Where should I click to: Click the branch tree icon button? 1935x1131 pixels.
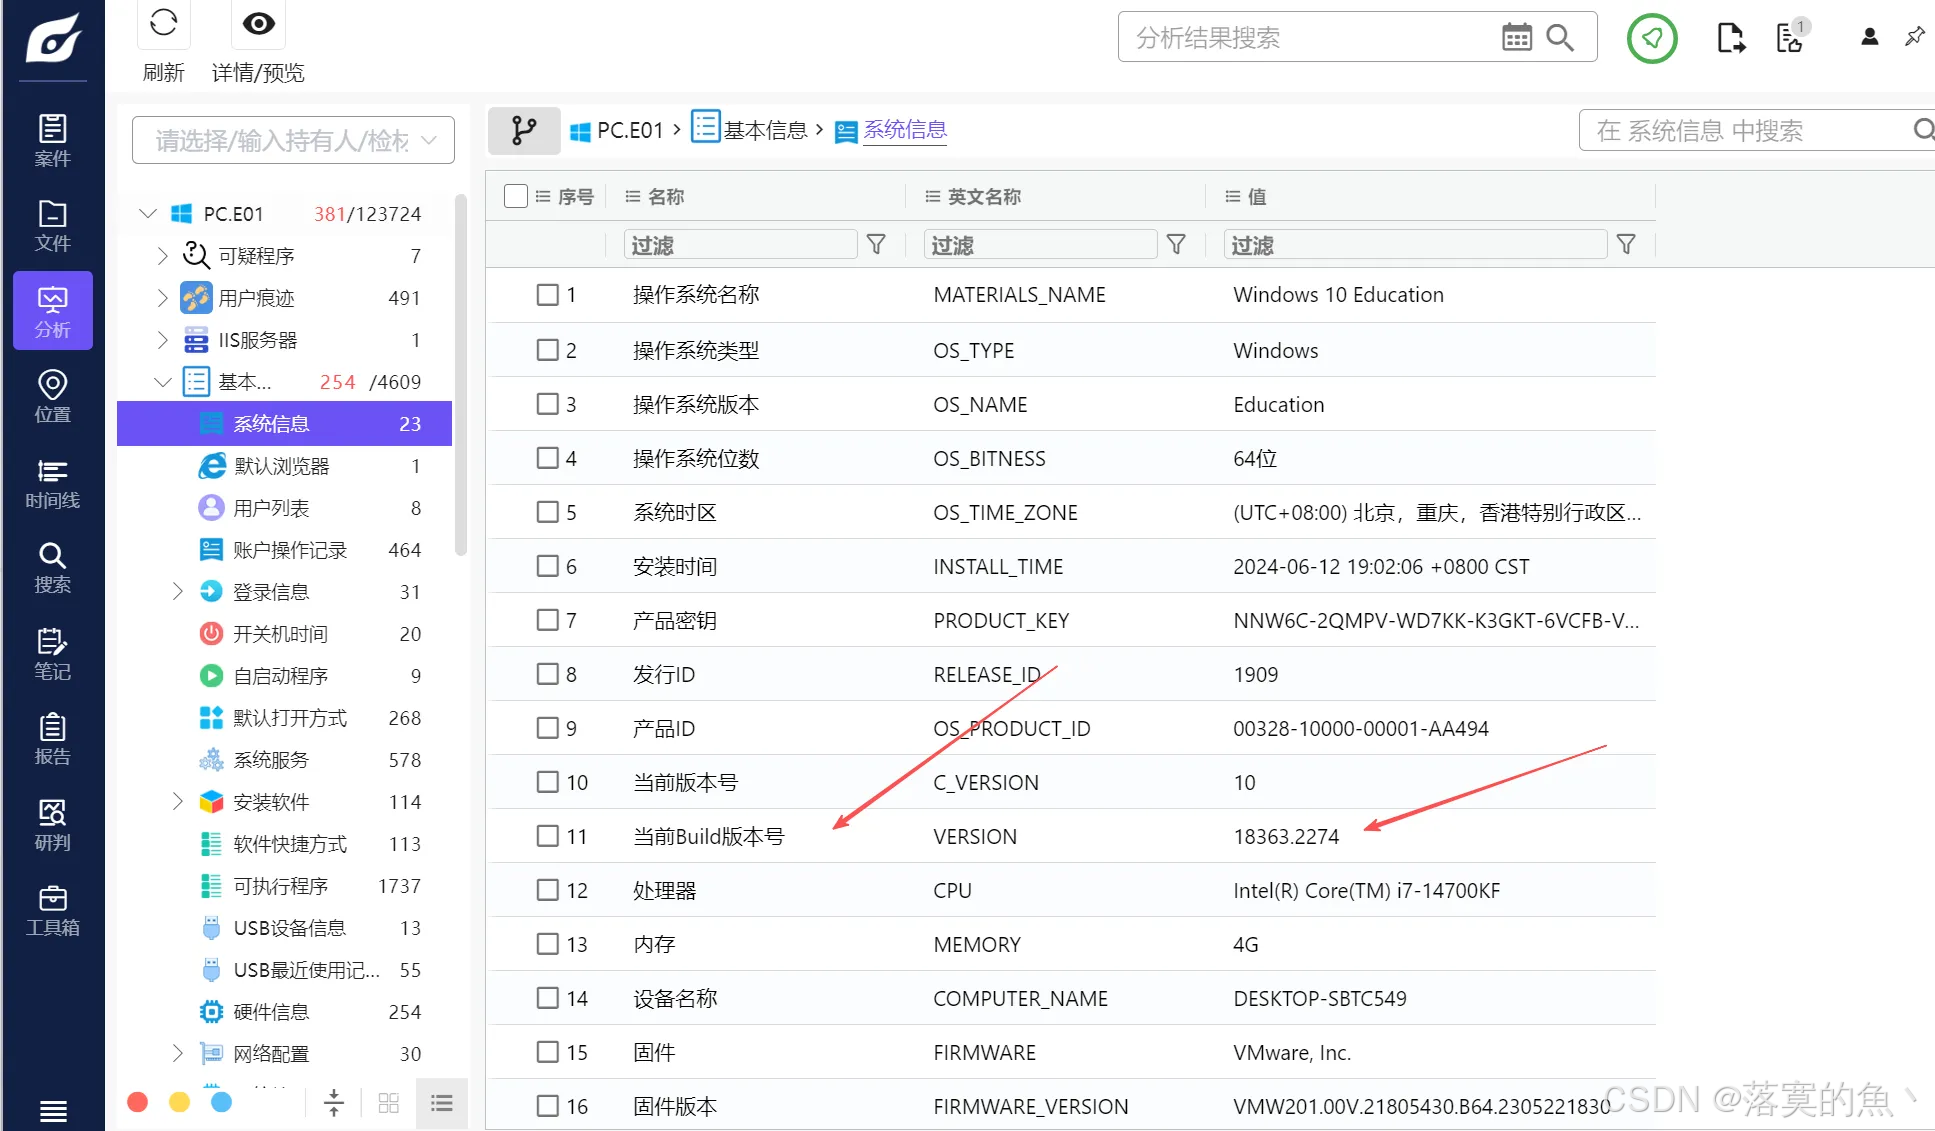(524, 130)
